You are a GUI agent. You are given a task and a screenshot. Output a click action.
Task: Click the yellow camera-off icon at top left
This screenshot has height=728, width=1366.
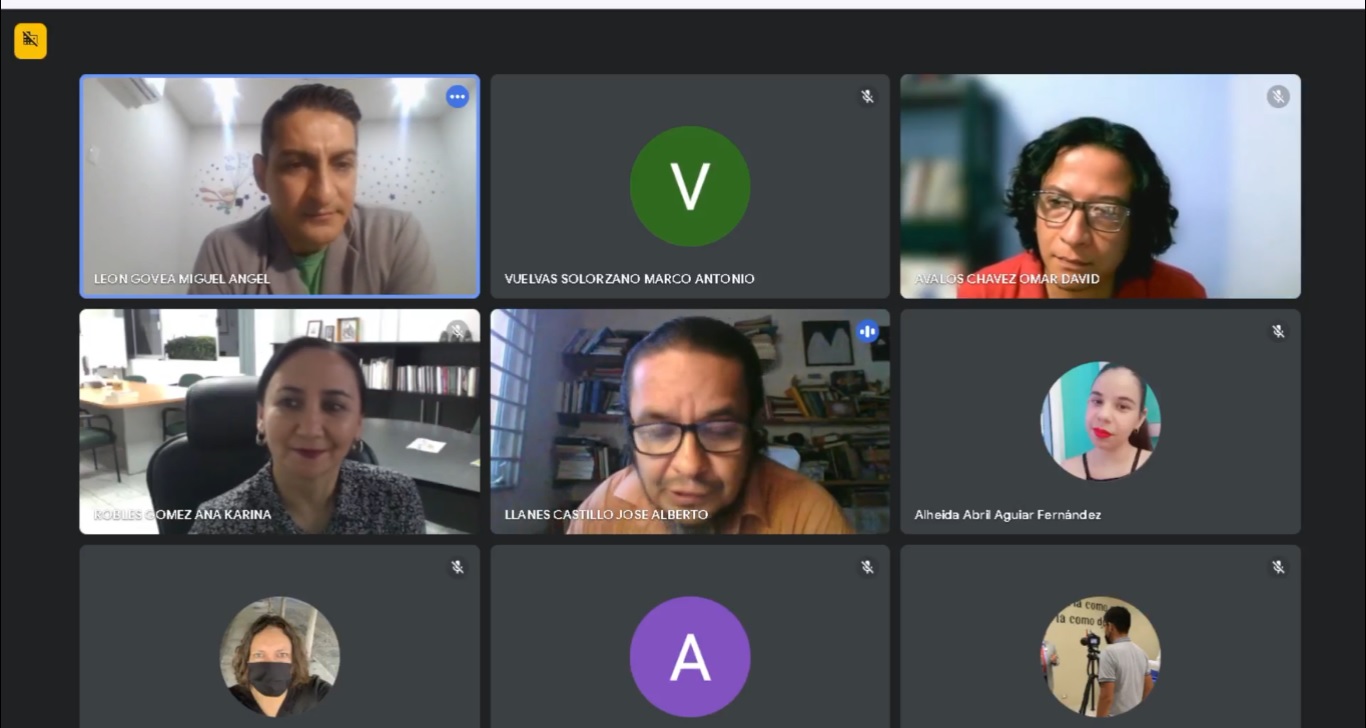30,41
